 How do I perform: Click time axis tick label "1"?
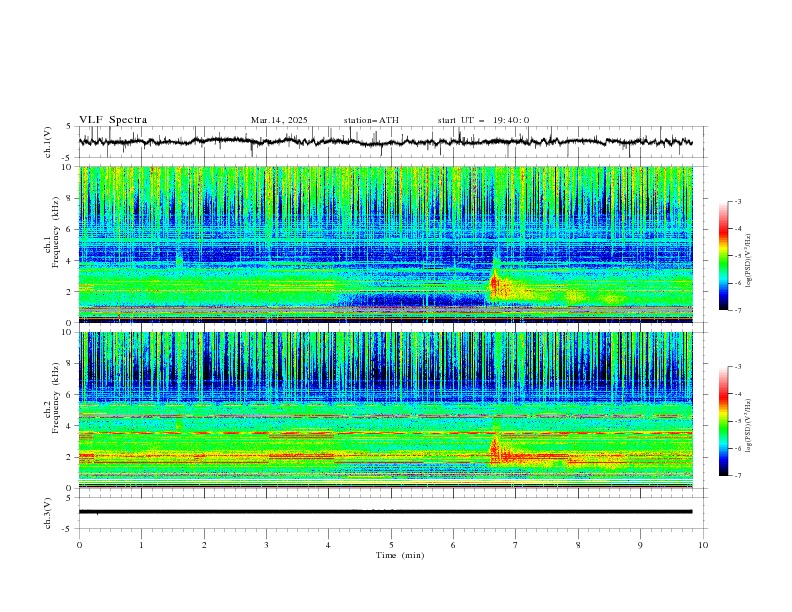coord(141,545)
